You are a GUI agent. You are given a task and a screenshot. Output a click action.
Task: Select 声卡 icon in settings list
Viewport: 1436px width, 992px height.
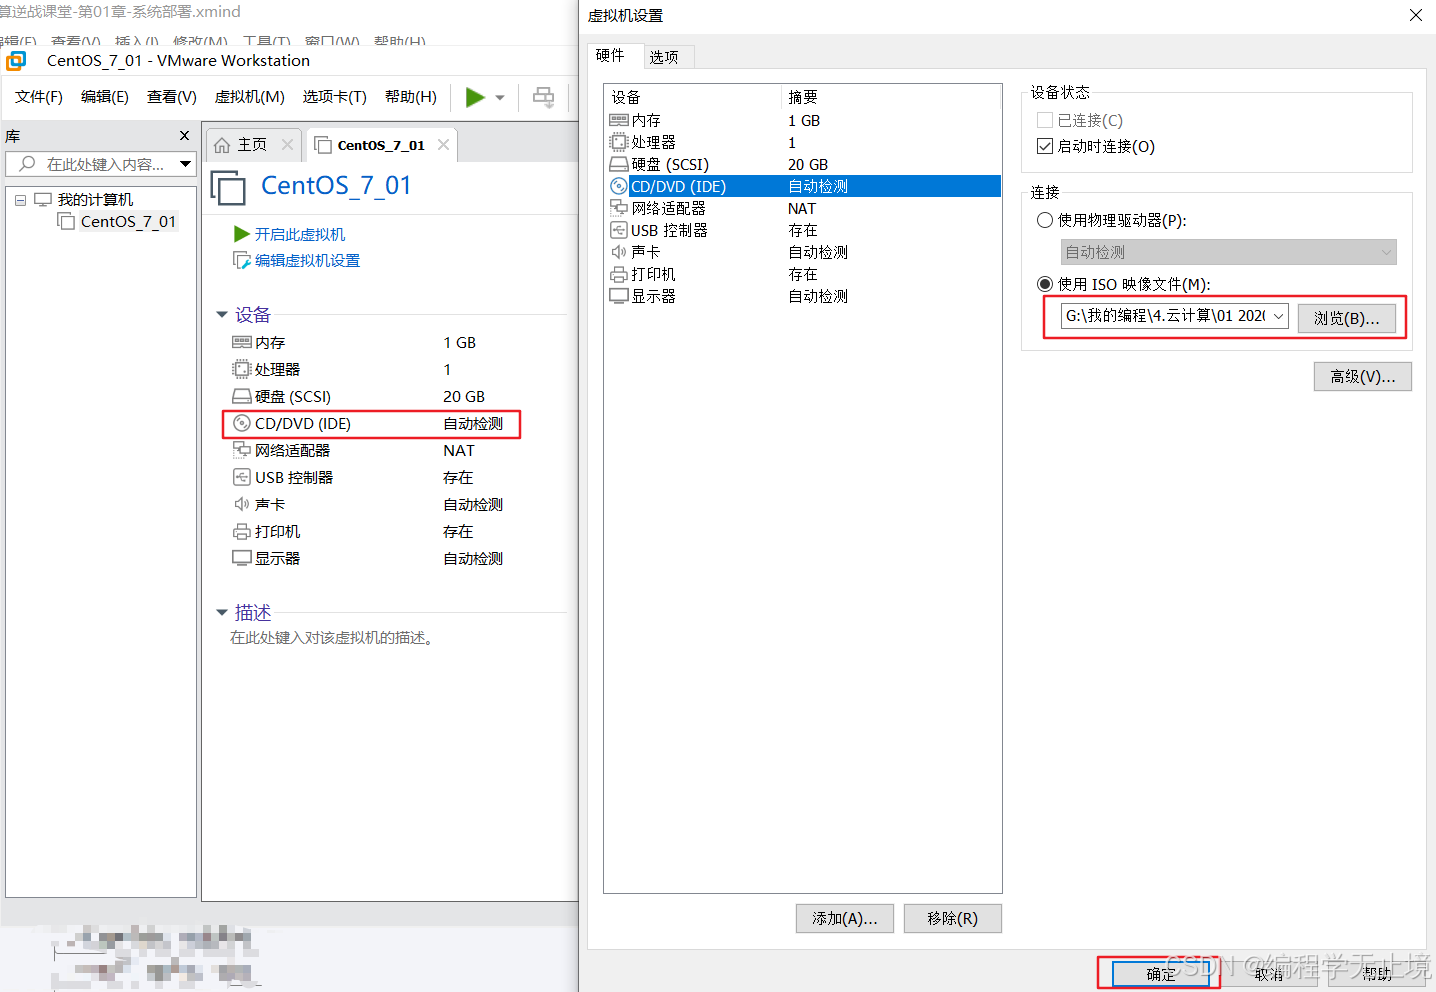(619, 252)
